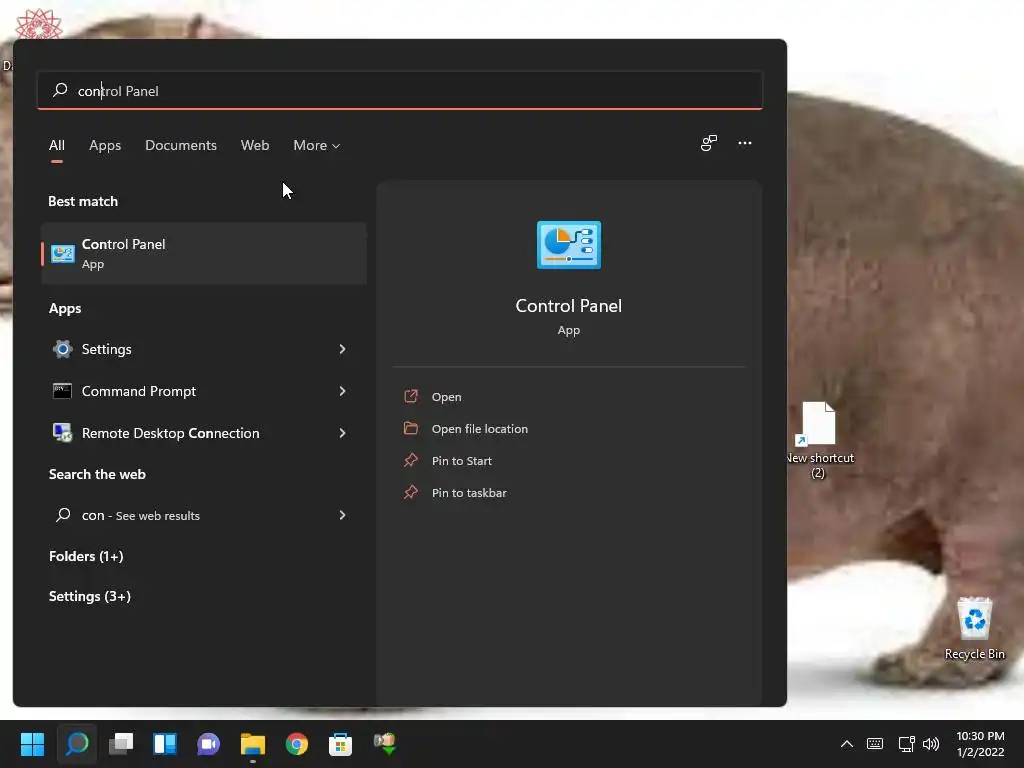Select the All filter tab
The image size is (1024, 768).
[57, 145]
